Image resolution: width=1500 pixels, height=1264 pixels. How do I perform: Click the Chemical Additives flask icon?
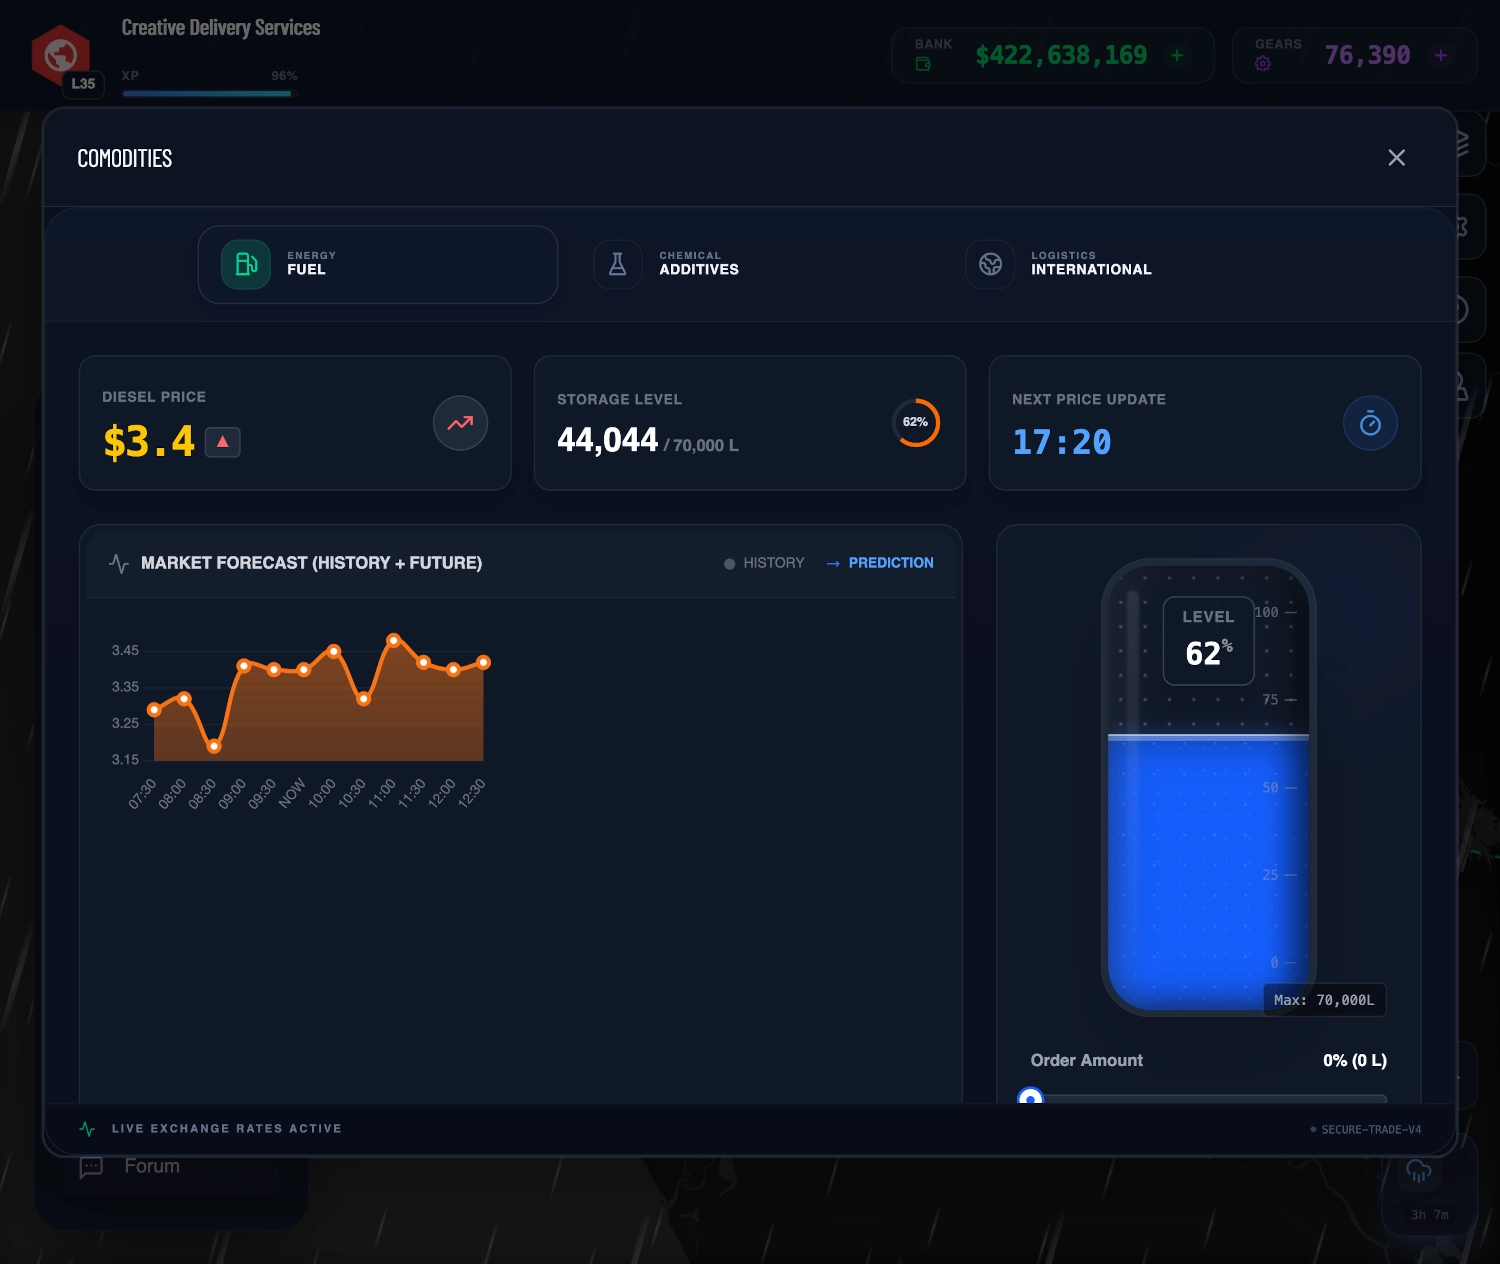tap(618, 264)
